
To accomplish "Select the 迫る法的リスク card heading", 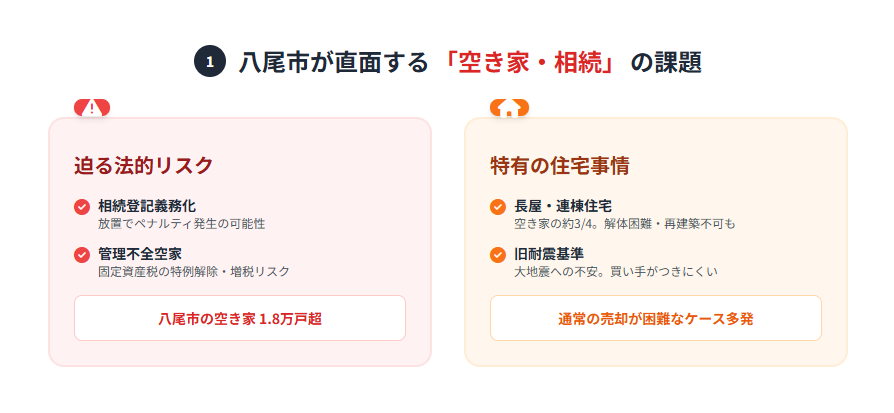I will (144, 165).
